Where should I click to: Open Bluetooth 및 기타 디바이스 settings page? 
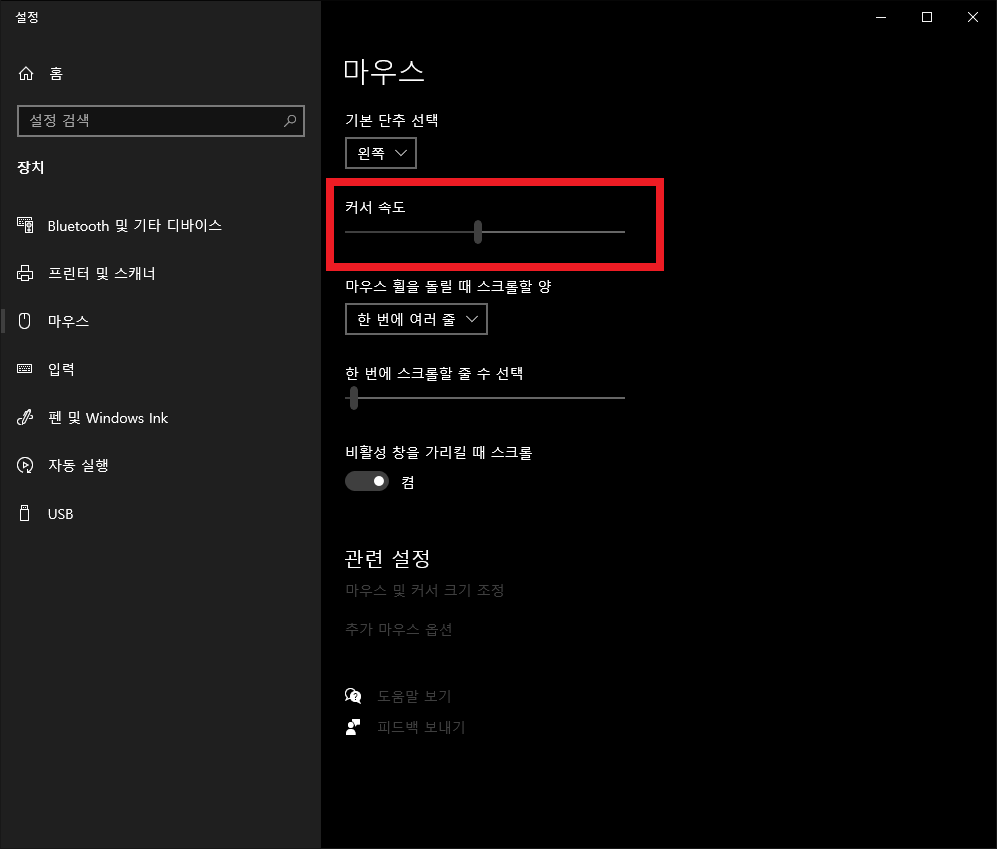(135, 226)
